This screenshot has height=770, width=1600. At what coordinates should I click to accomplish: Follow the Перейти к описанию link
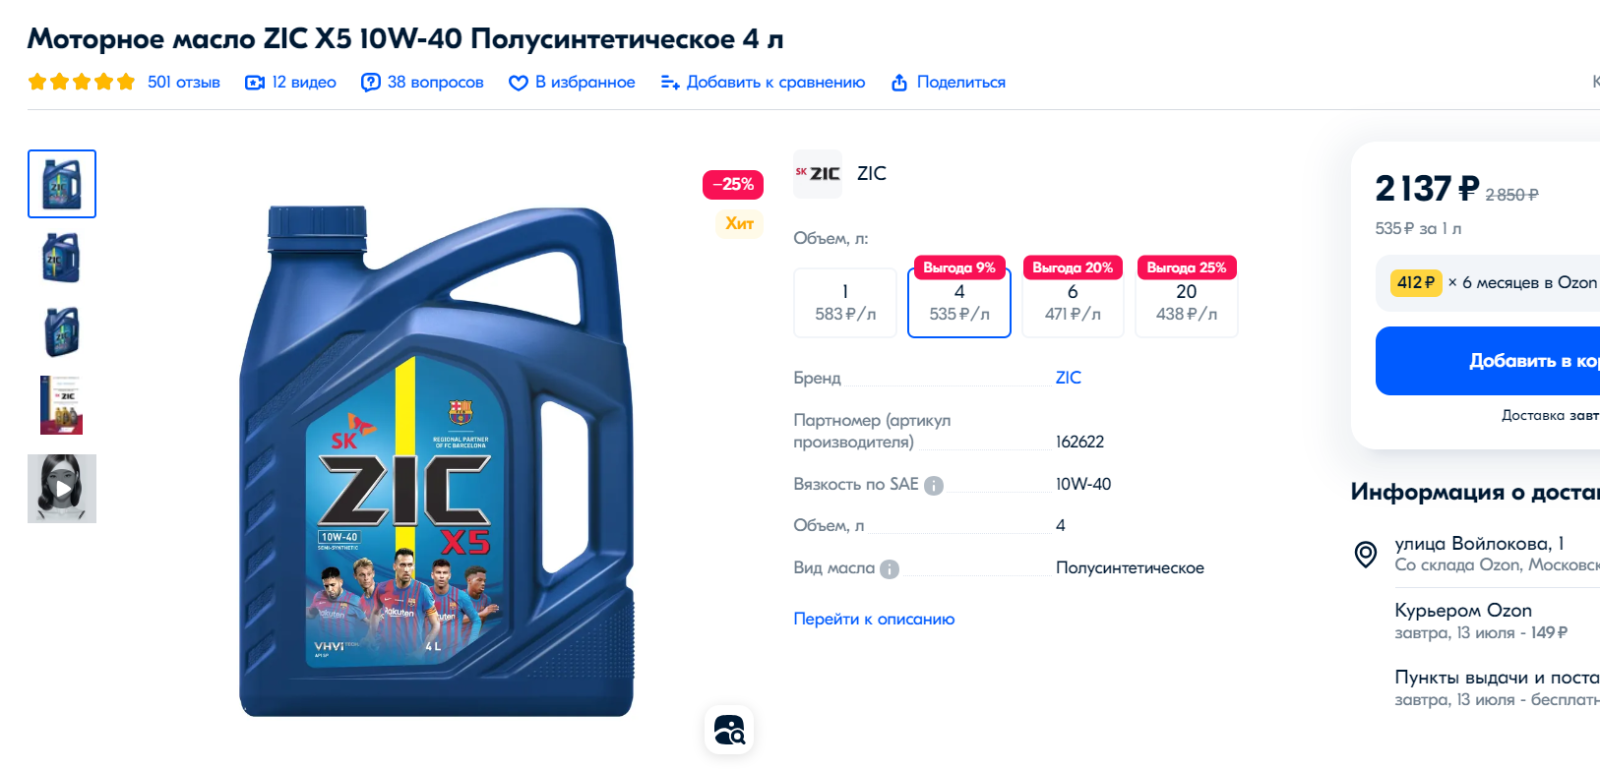pos(874,619)
